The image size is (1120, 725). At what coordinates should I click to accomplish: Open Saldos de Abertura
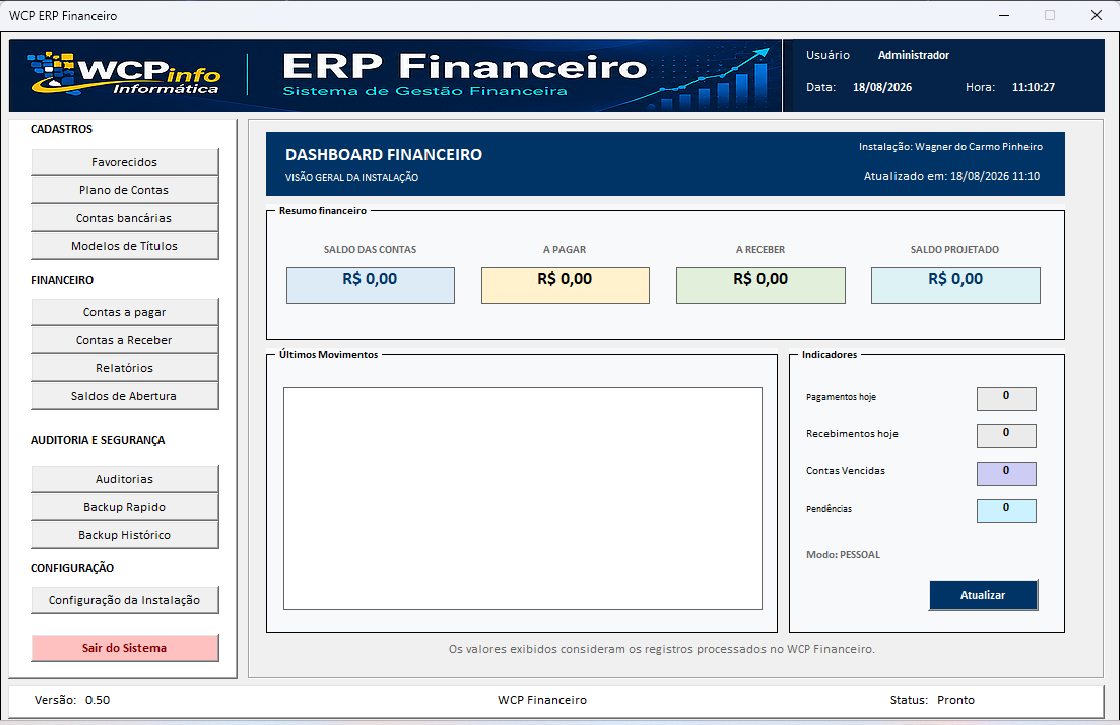[x=124, y=395]
